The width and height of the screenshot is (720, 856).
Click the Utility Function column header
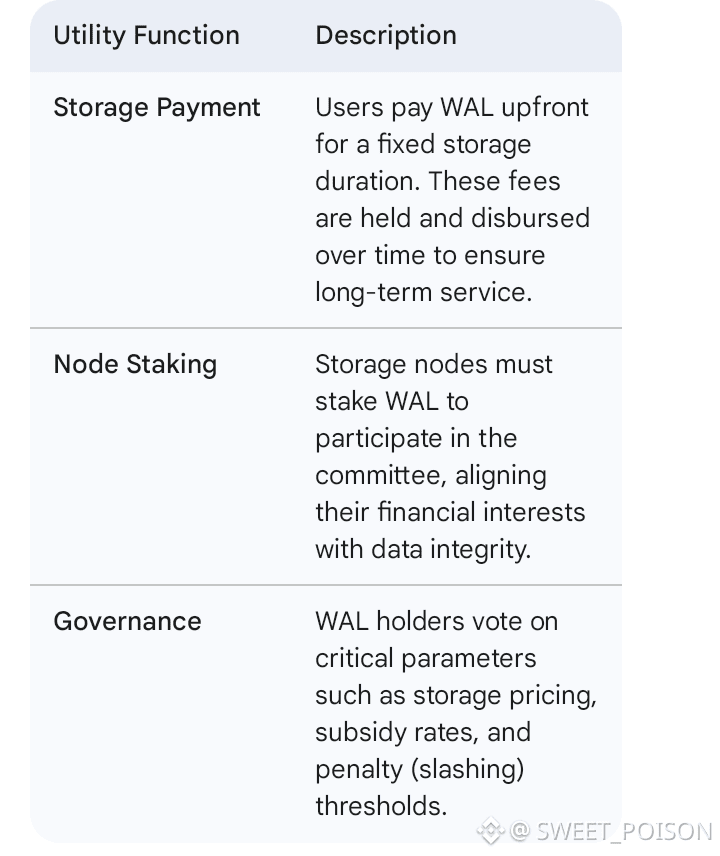[x=146, y=36]
